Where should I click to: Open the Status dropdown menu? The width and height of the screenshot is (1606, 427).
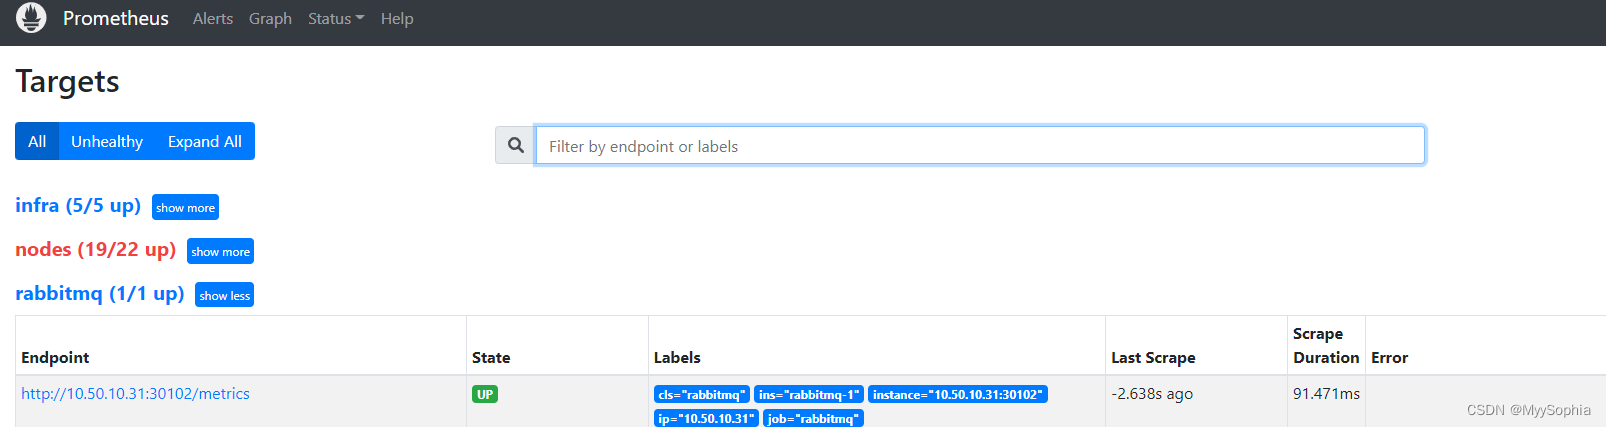click(336, 19)
